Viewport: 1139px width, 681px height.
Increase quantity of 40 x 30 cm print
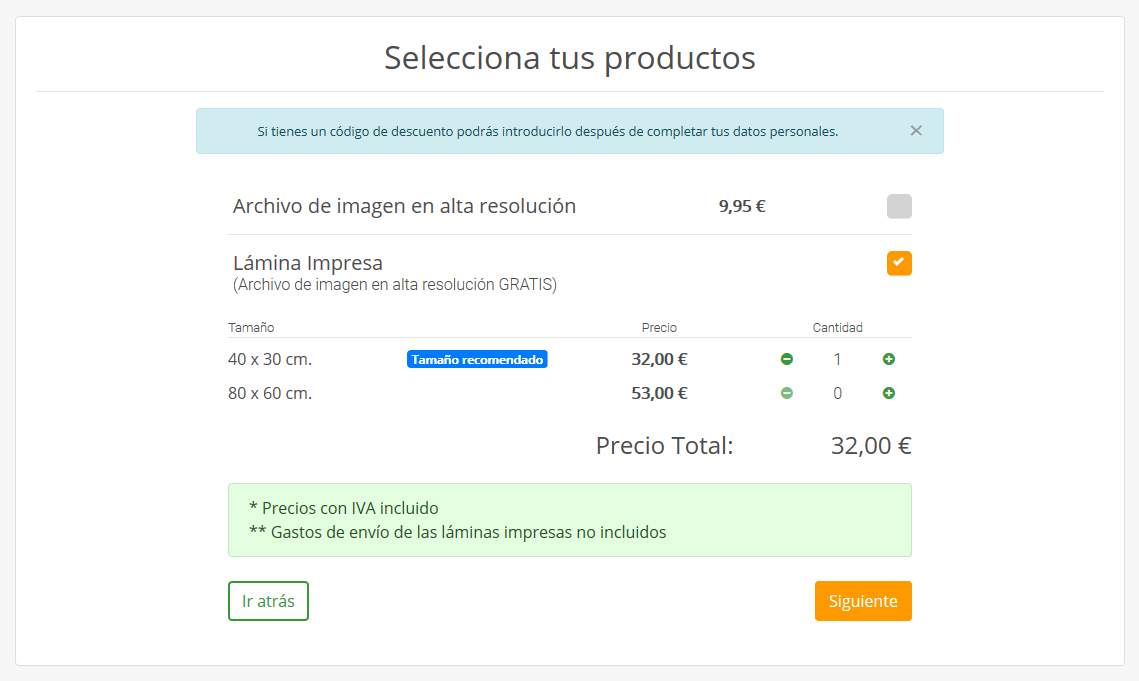click(x=889, y=359)
